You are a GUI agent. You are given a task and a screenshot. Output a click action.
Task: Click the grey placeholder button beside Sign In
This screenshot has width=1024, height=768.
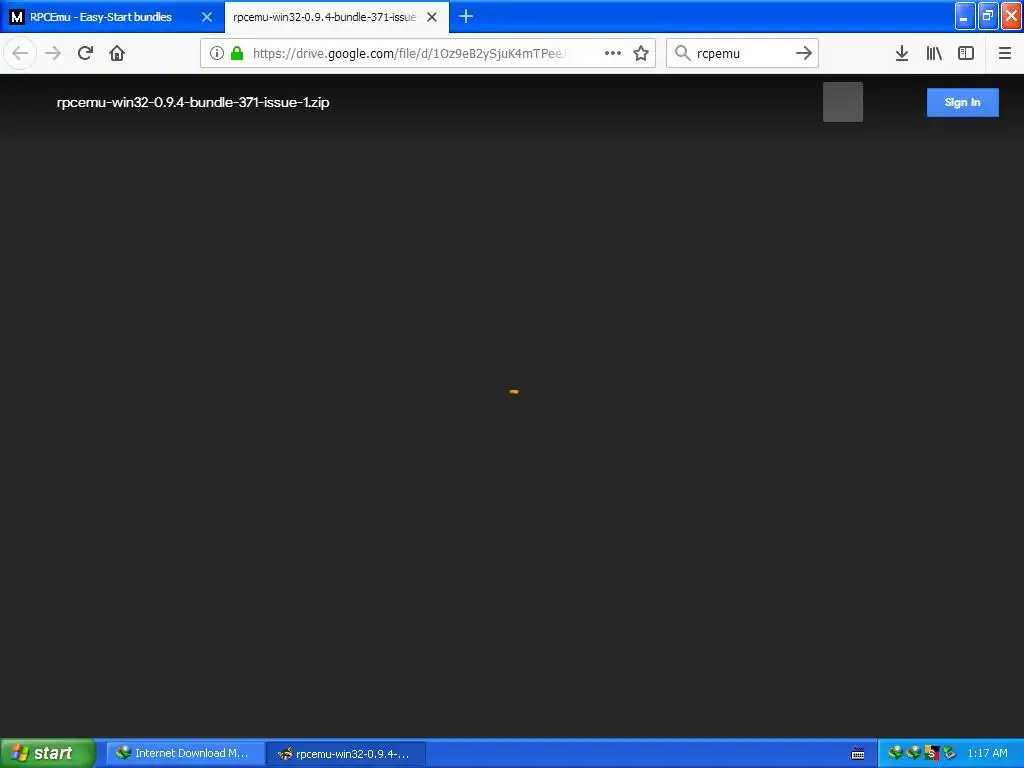click(842, 102)
